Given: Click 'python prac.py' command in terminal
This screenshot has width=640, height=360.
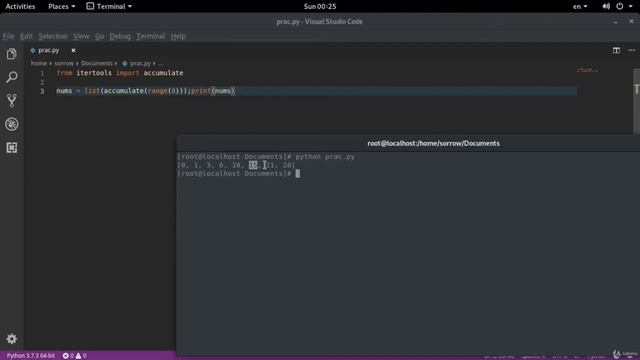Looking at the screenshot, I should tap(325, 156).
